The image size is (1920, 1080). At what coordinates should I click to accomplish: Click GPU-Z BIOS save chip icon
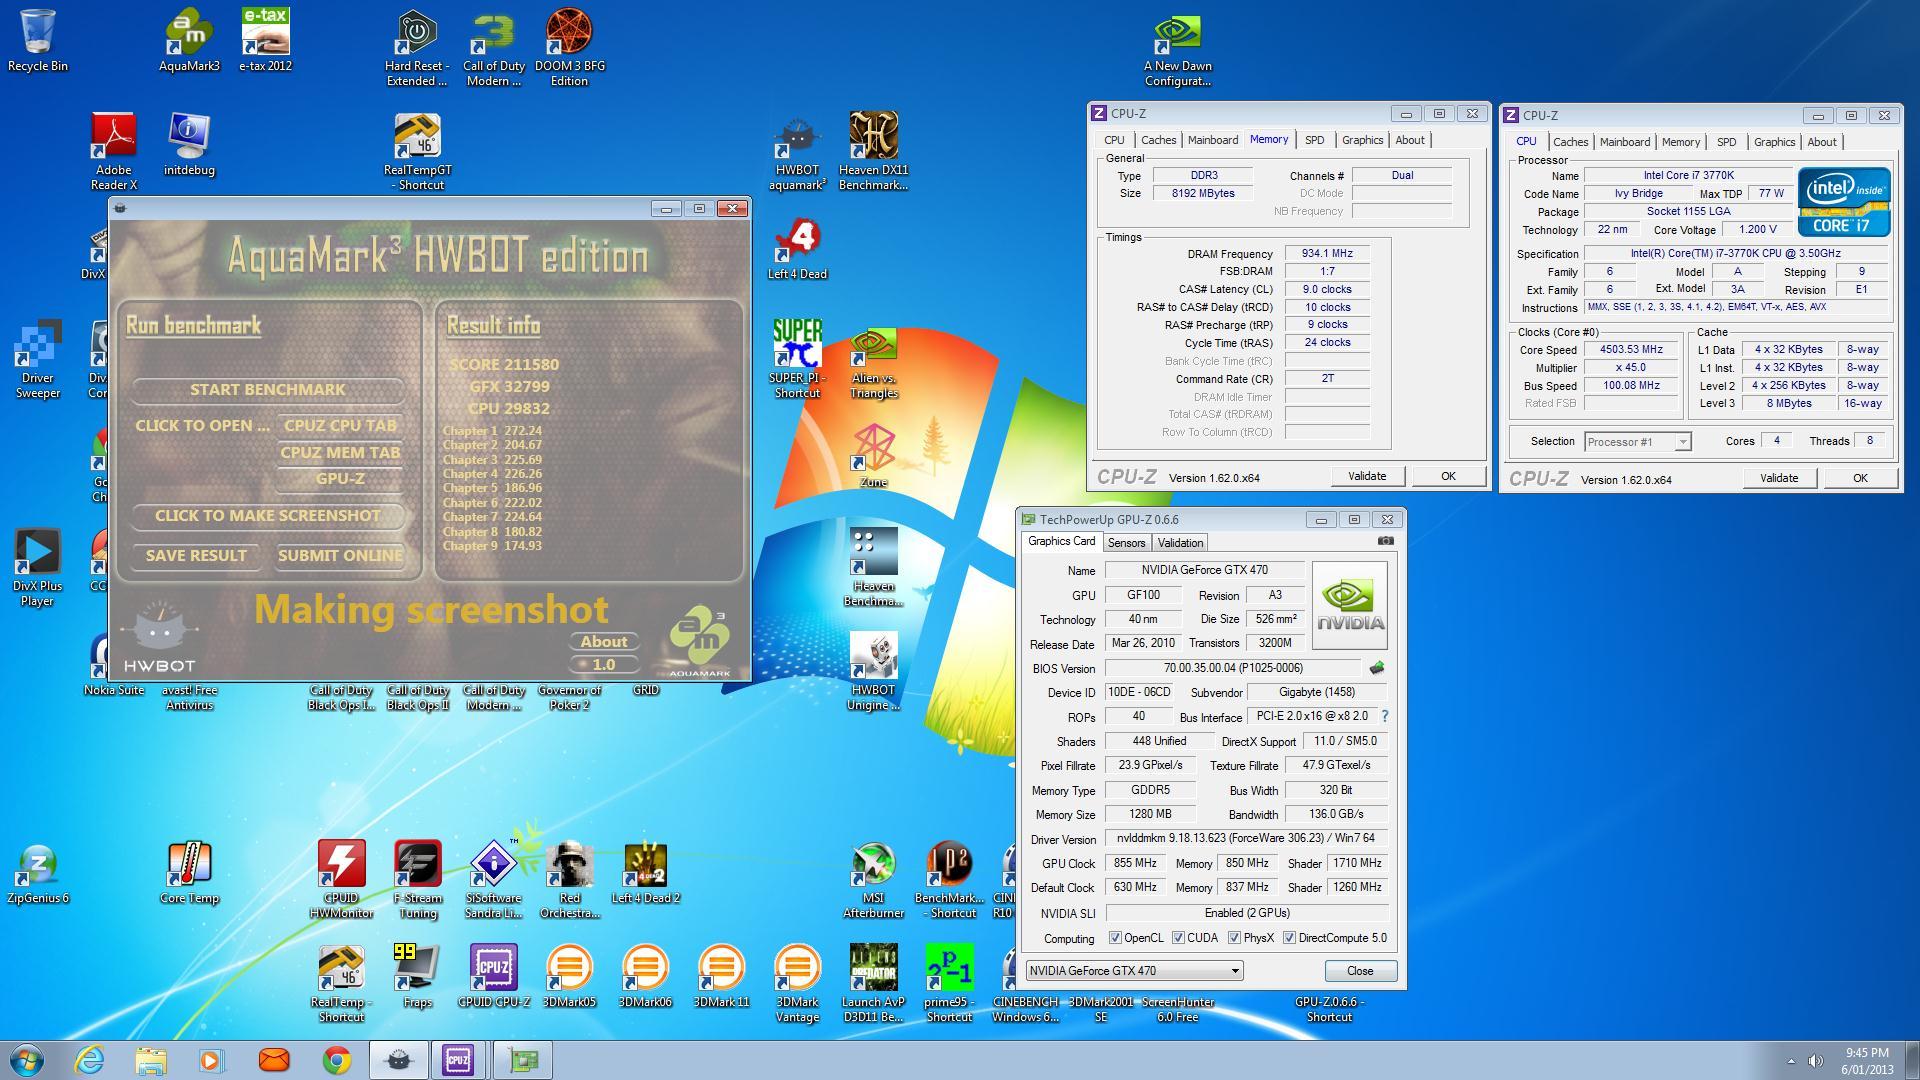1377,668
